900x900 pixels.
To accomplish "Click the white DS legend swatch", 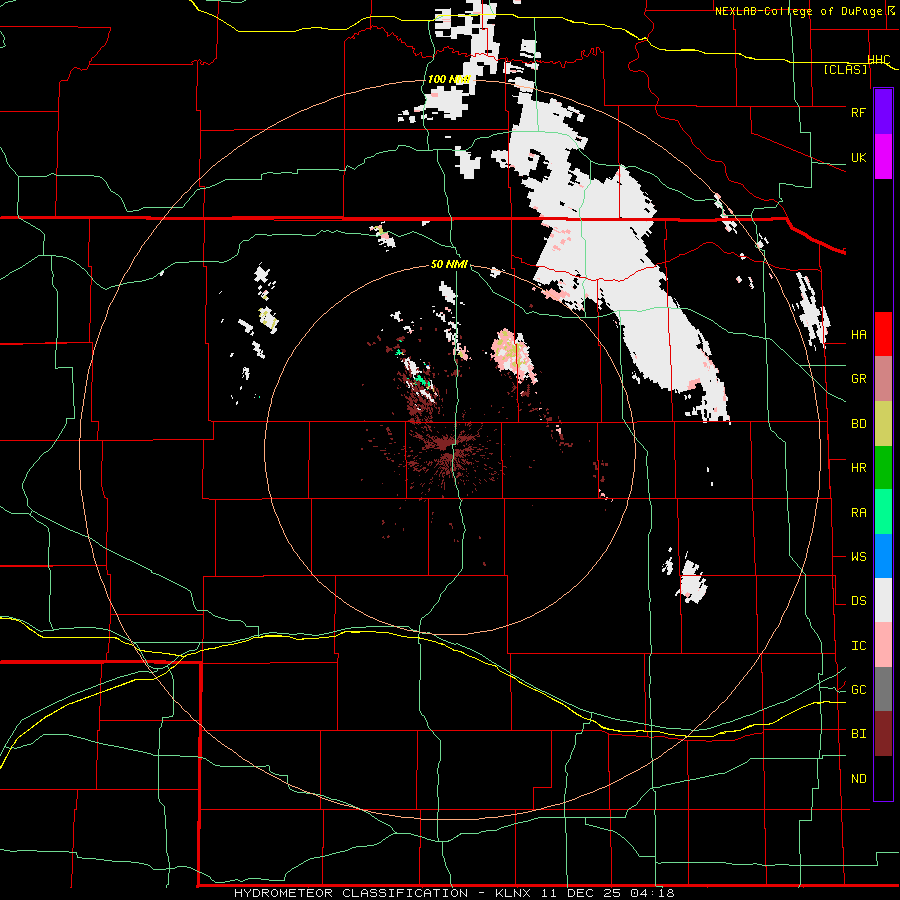I will (883, 600).
